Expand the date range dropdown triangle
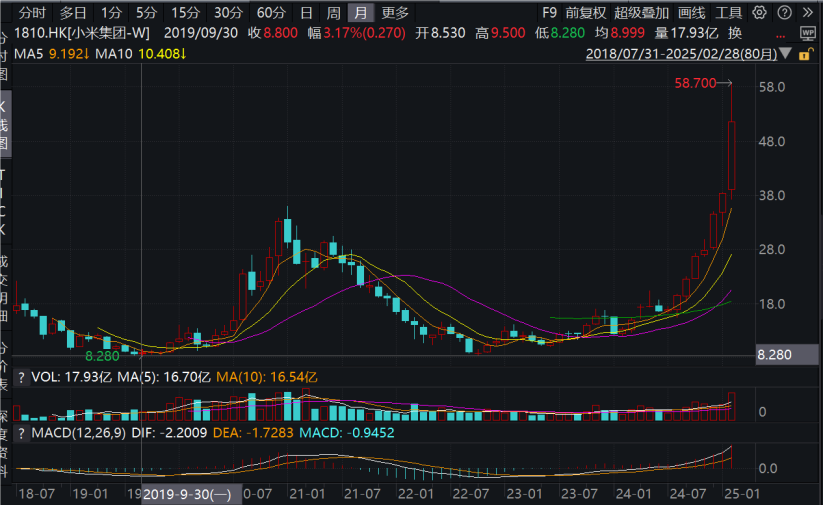The height and width of the screenshot is (505, 823). (x=786, y=54)
